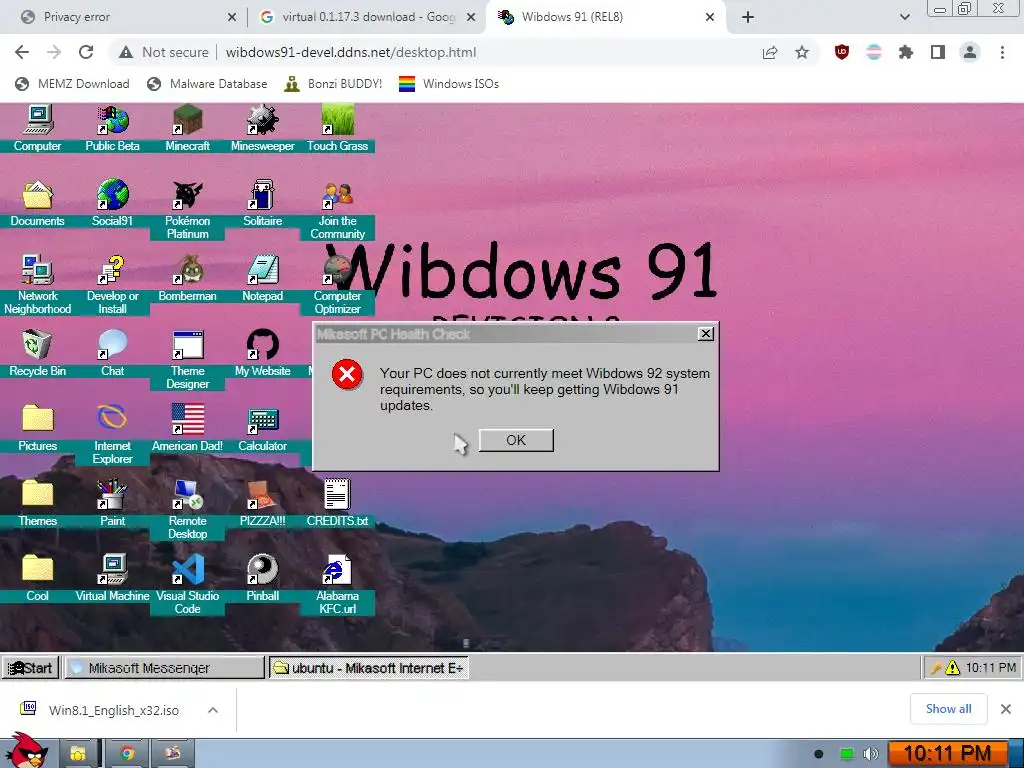1024x768 pixels.
Task: Go back to the previous page
Action: (x=22, y=52)
